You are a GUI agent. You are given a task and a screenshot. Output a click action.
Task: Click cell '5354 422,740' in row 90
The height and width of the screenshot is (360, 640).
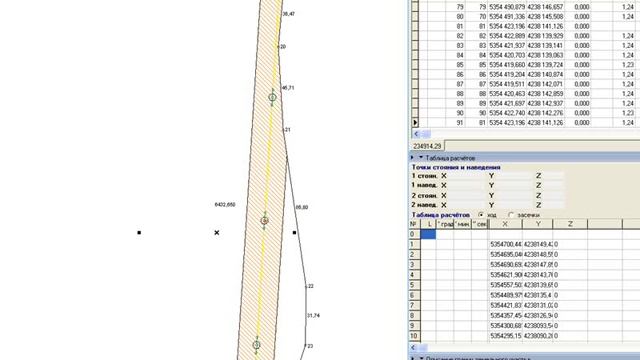507,113
